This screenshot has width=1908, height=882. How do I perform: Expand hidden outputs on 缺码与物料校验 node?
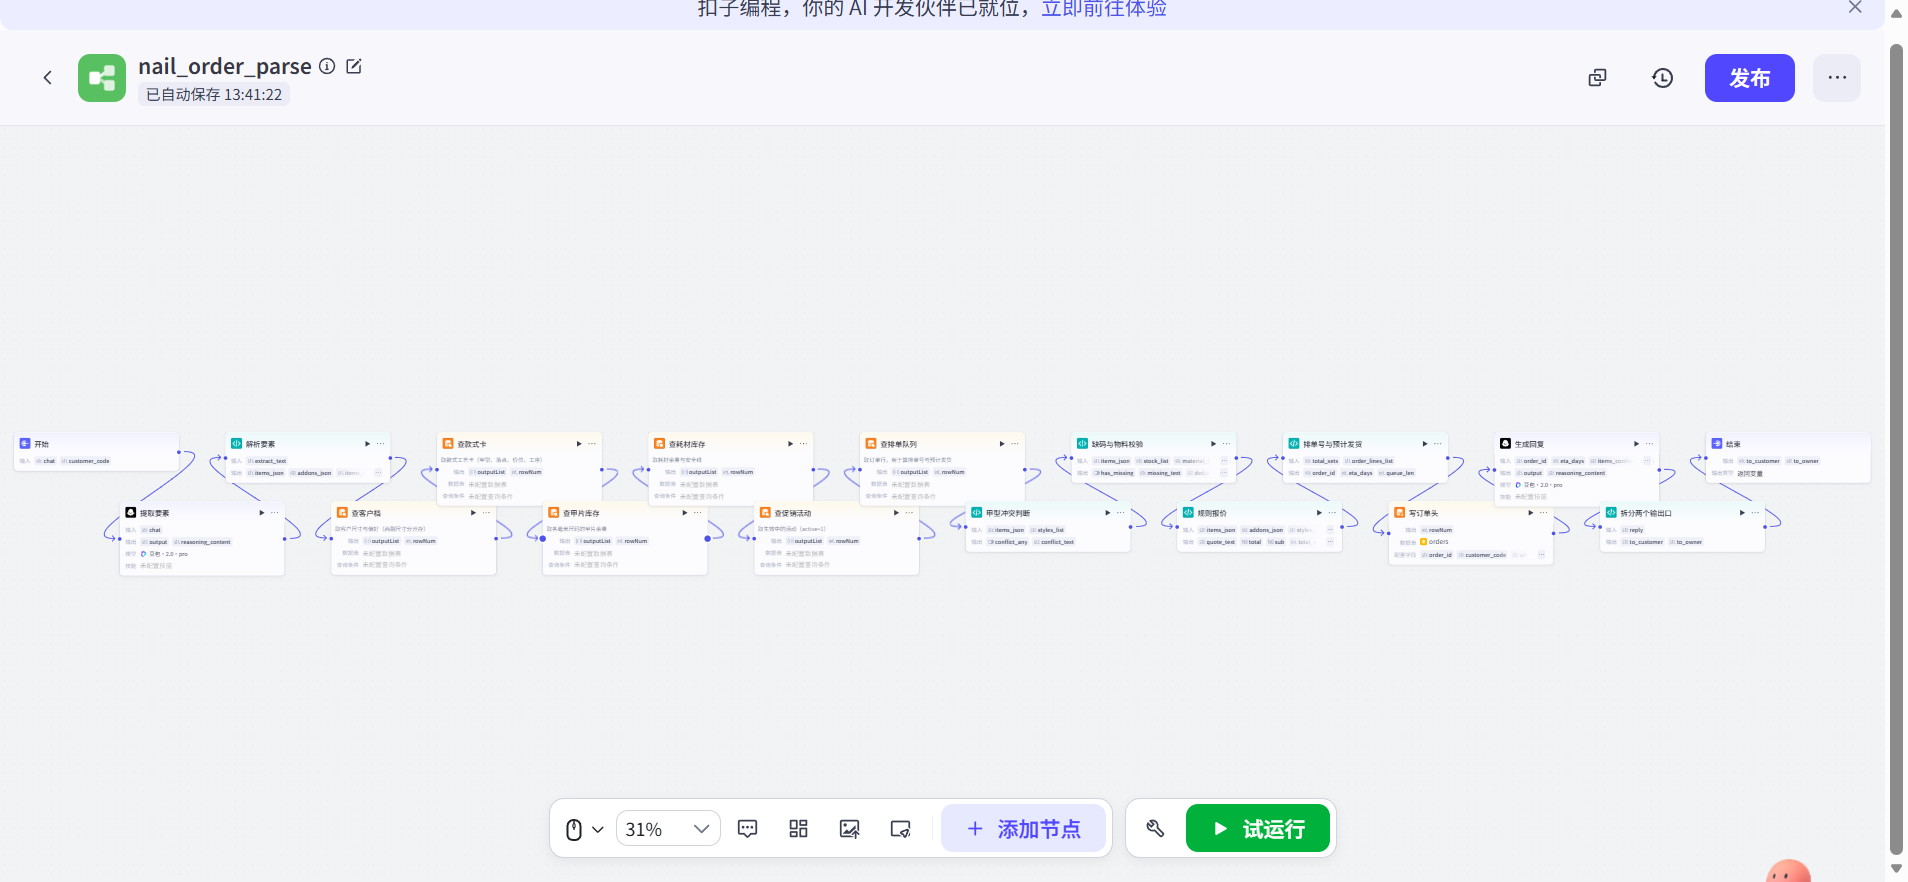pos(1224,473)
